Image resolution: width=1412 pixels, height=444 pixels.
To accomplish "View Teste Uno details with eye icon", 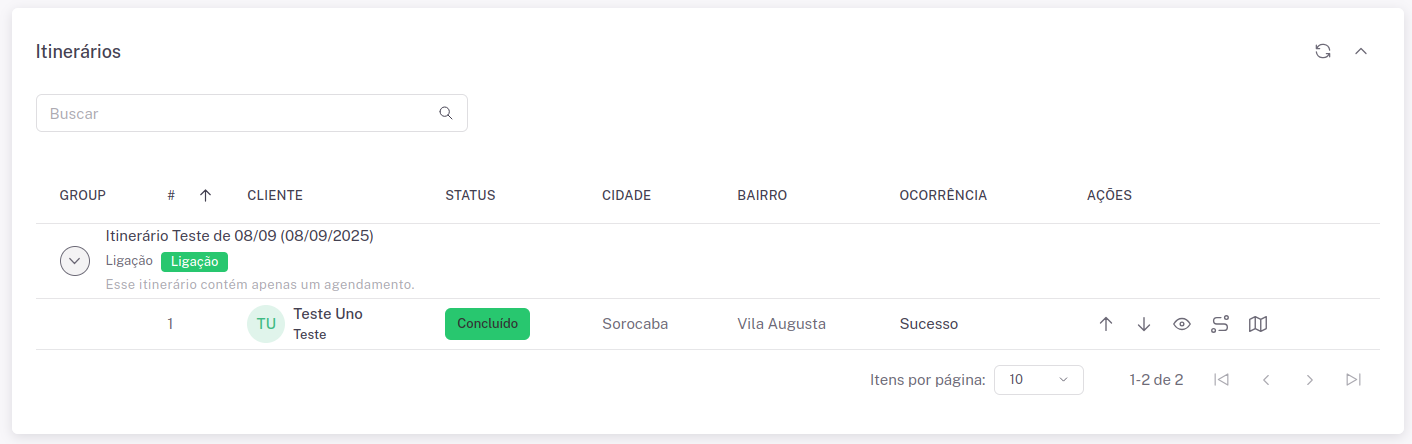I will (1182, 324).
